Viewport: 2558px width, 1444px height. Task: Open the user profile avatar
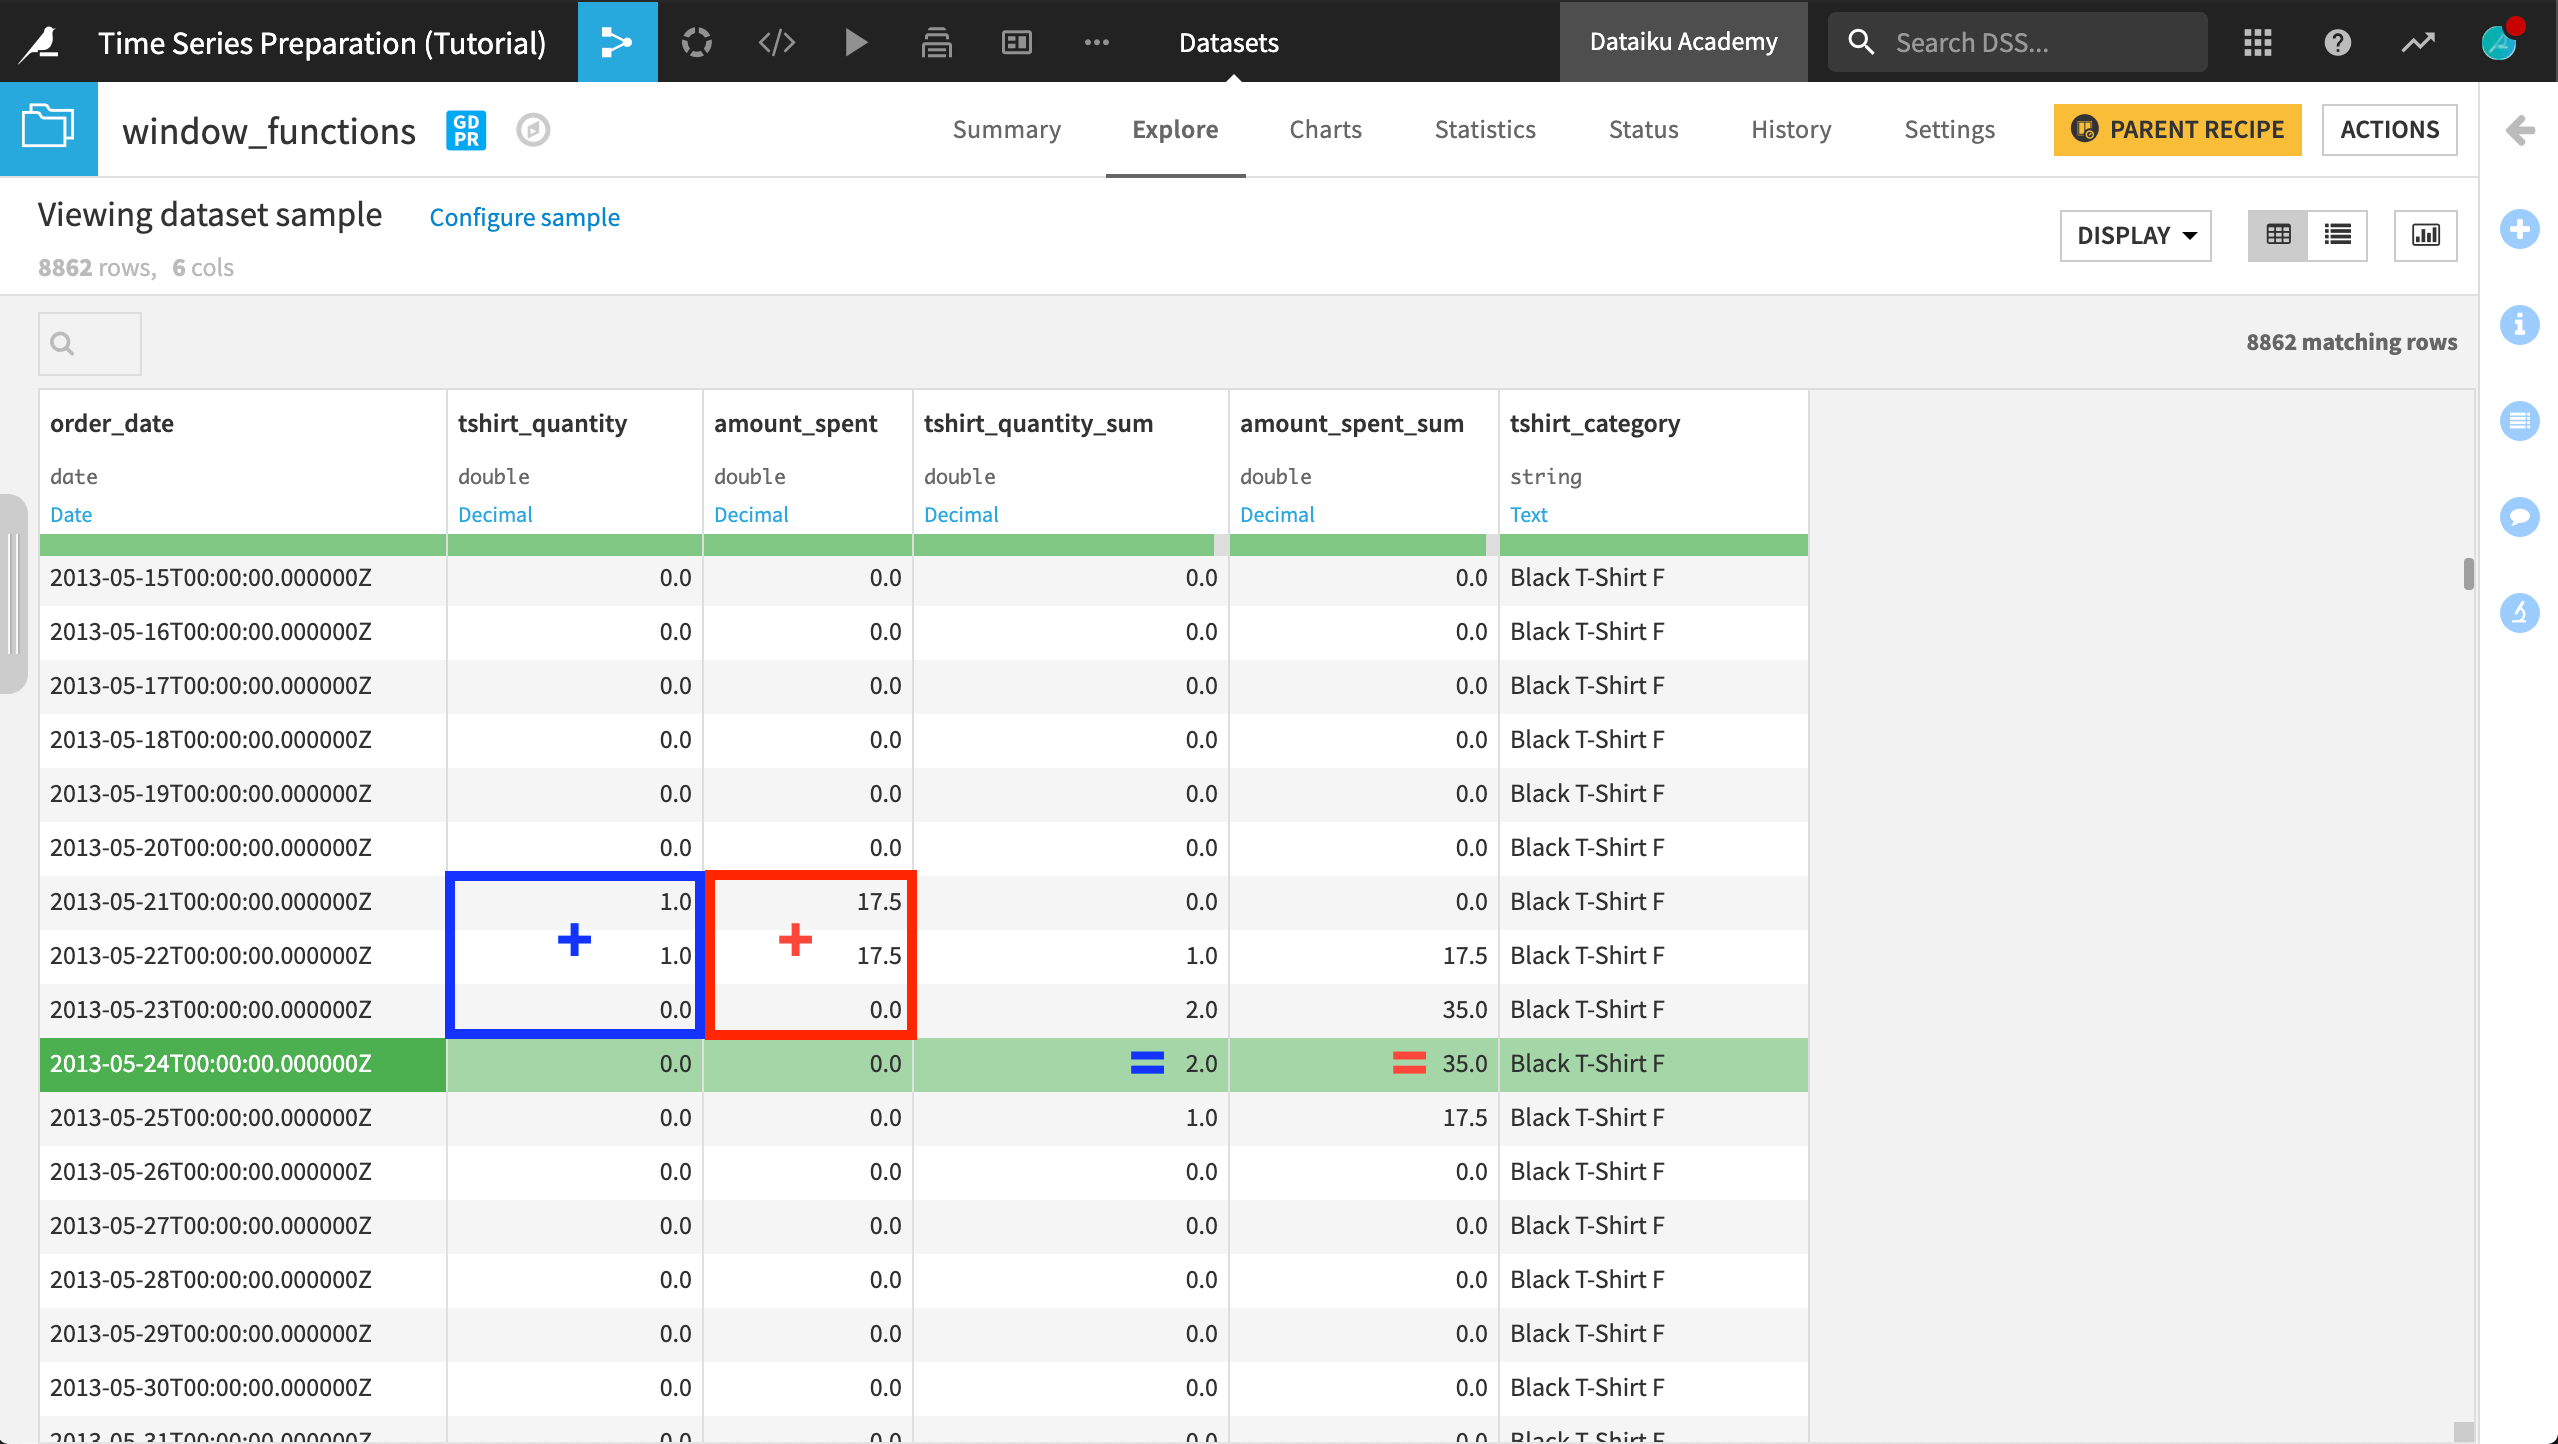(x=2500, y=42)
